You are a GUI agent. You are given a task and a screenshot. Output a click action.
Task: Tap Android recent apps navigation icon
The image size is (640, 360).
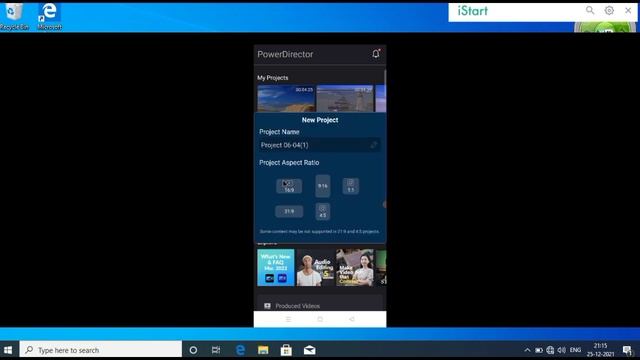288,319
